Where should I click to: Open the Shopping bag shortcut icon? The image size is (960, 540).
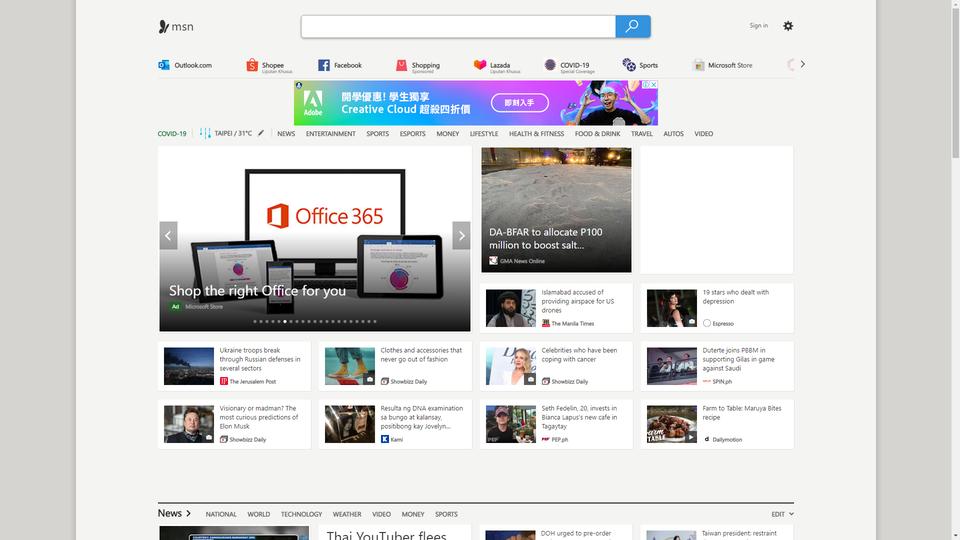(x=401, y=65)
